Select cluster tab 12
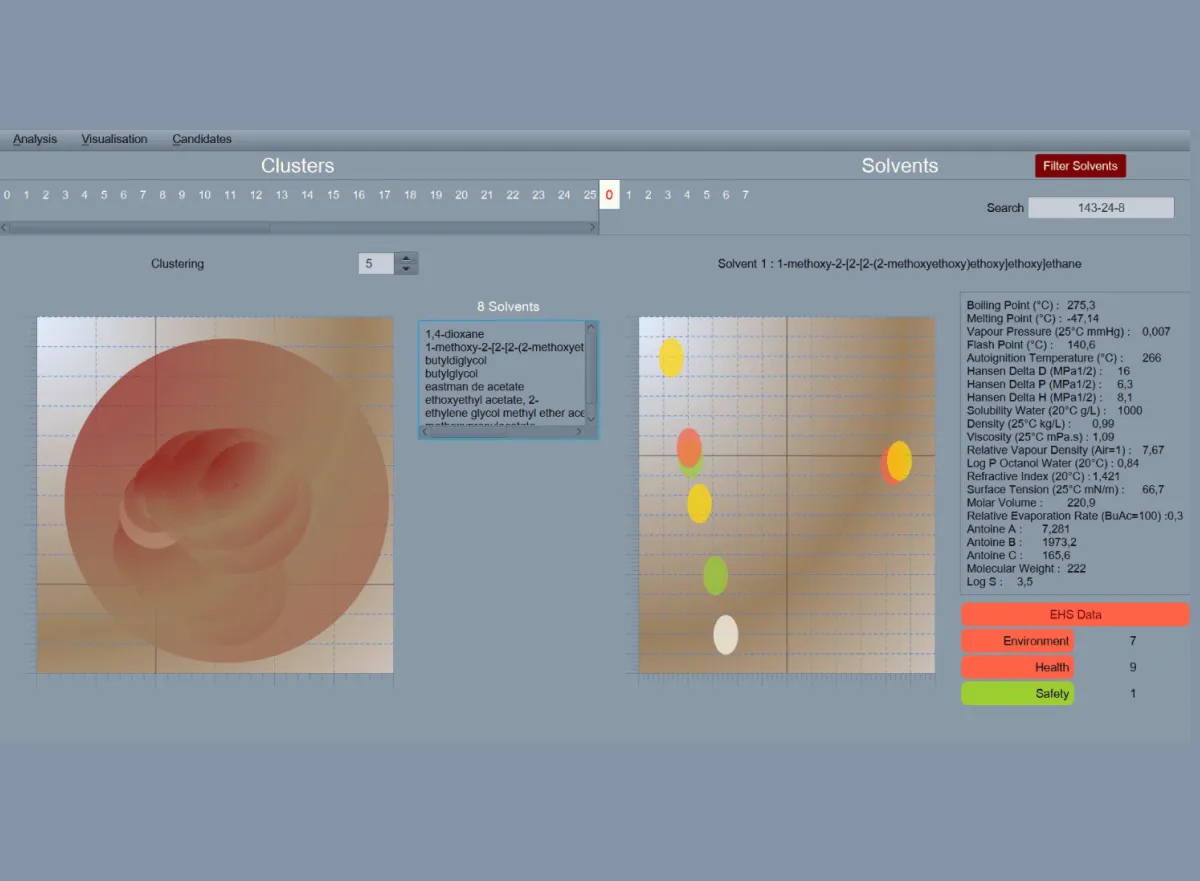This screenshot has width=1200, height=881. pyautogui.click(x=256, y=195)
